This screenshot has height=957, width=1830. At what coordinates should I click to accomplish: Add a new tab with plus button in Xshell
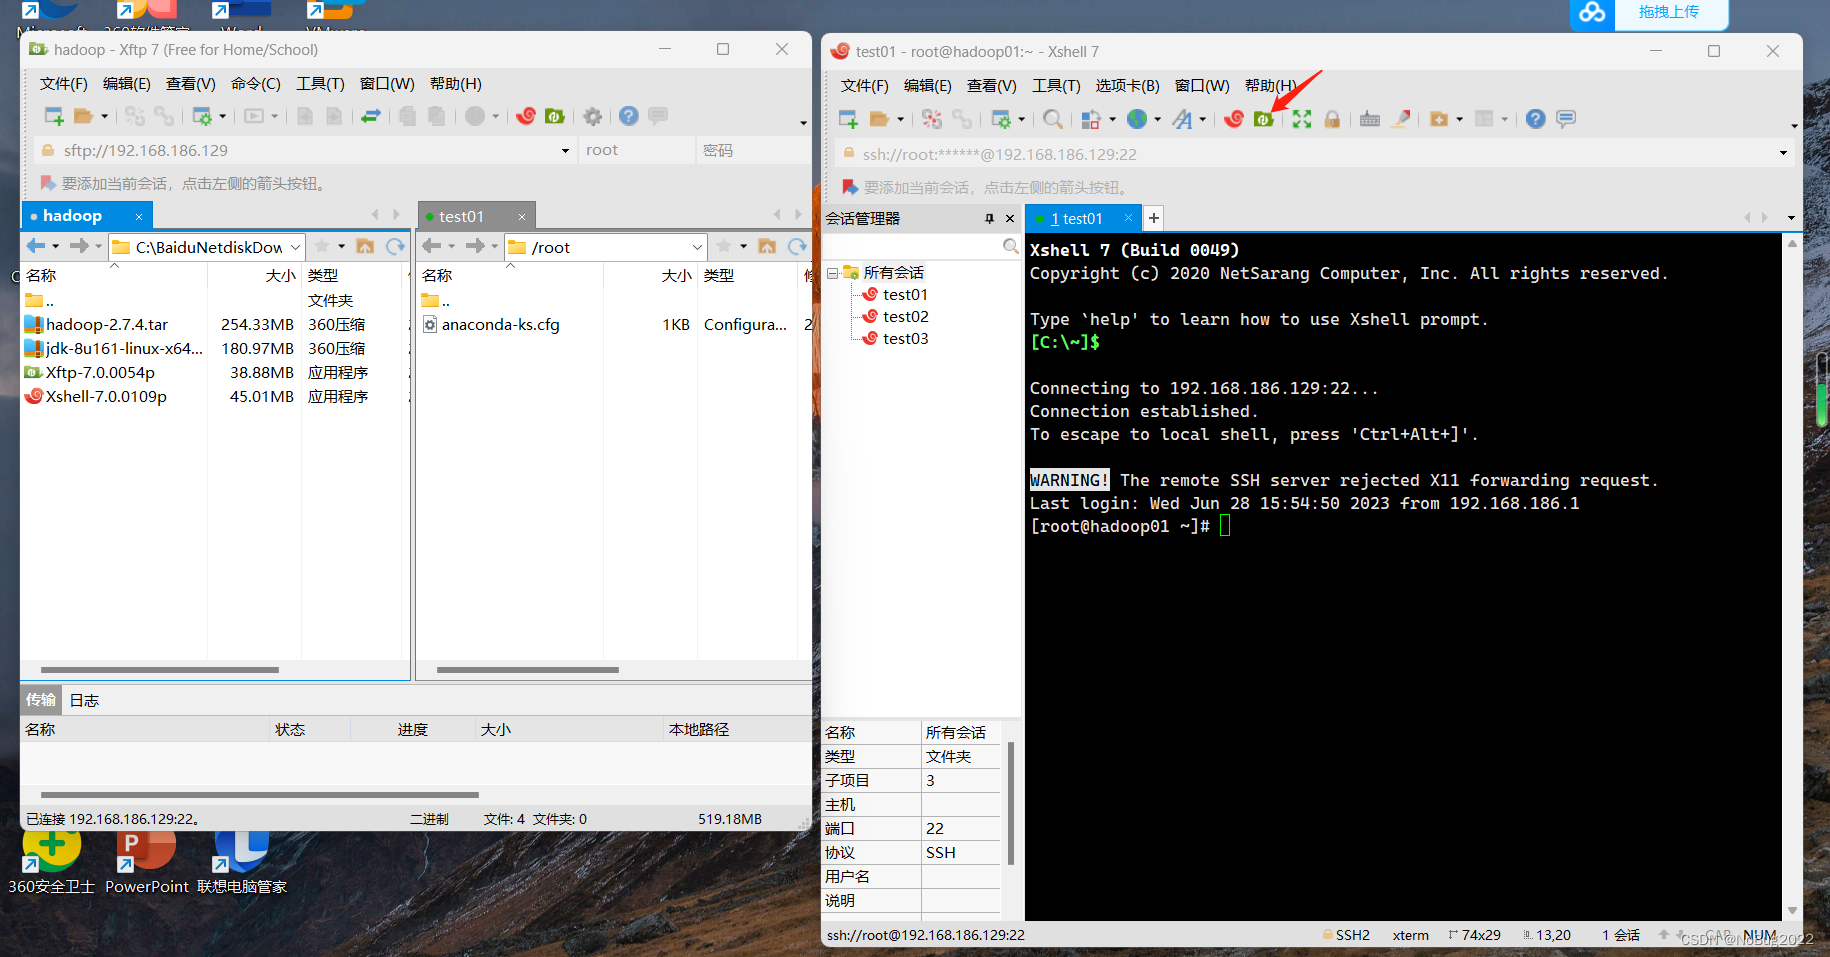[1153, 218]
